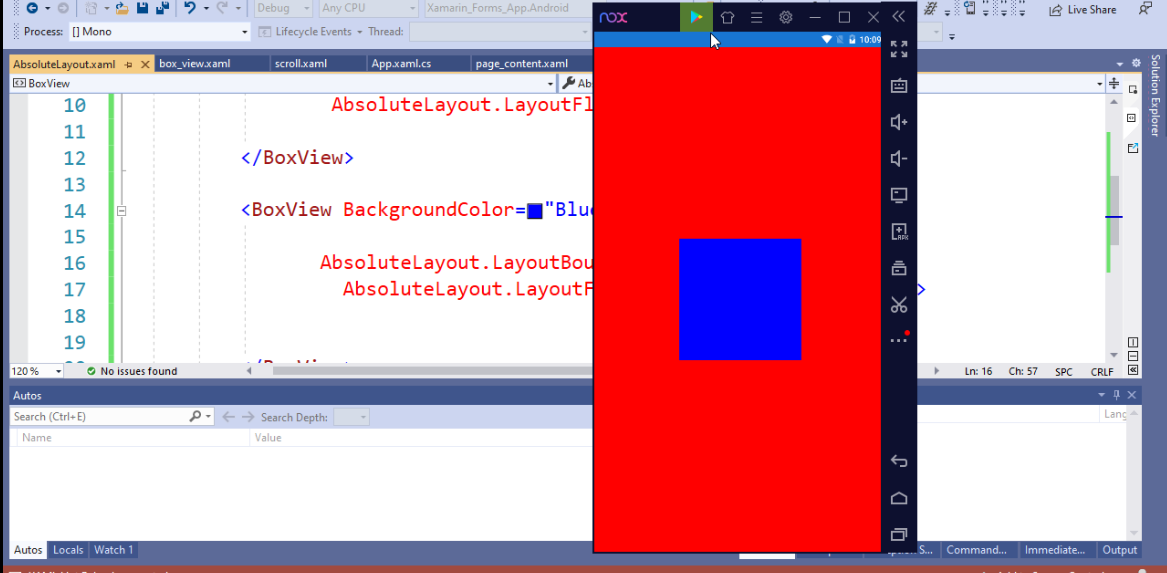Open the Solution Explorer side tab

[x=1155, y=95]
